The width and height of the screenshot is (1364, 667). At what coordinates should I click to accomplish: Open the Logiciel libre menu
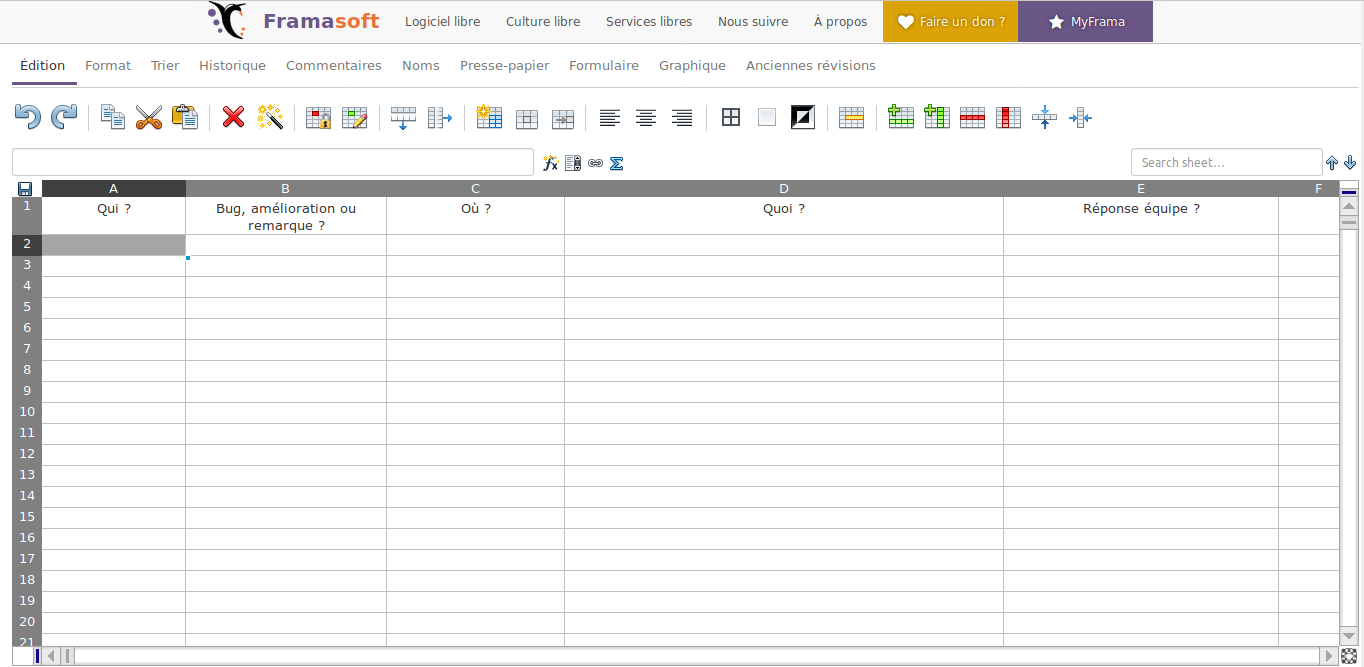tap(442, 22)
